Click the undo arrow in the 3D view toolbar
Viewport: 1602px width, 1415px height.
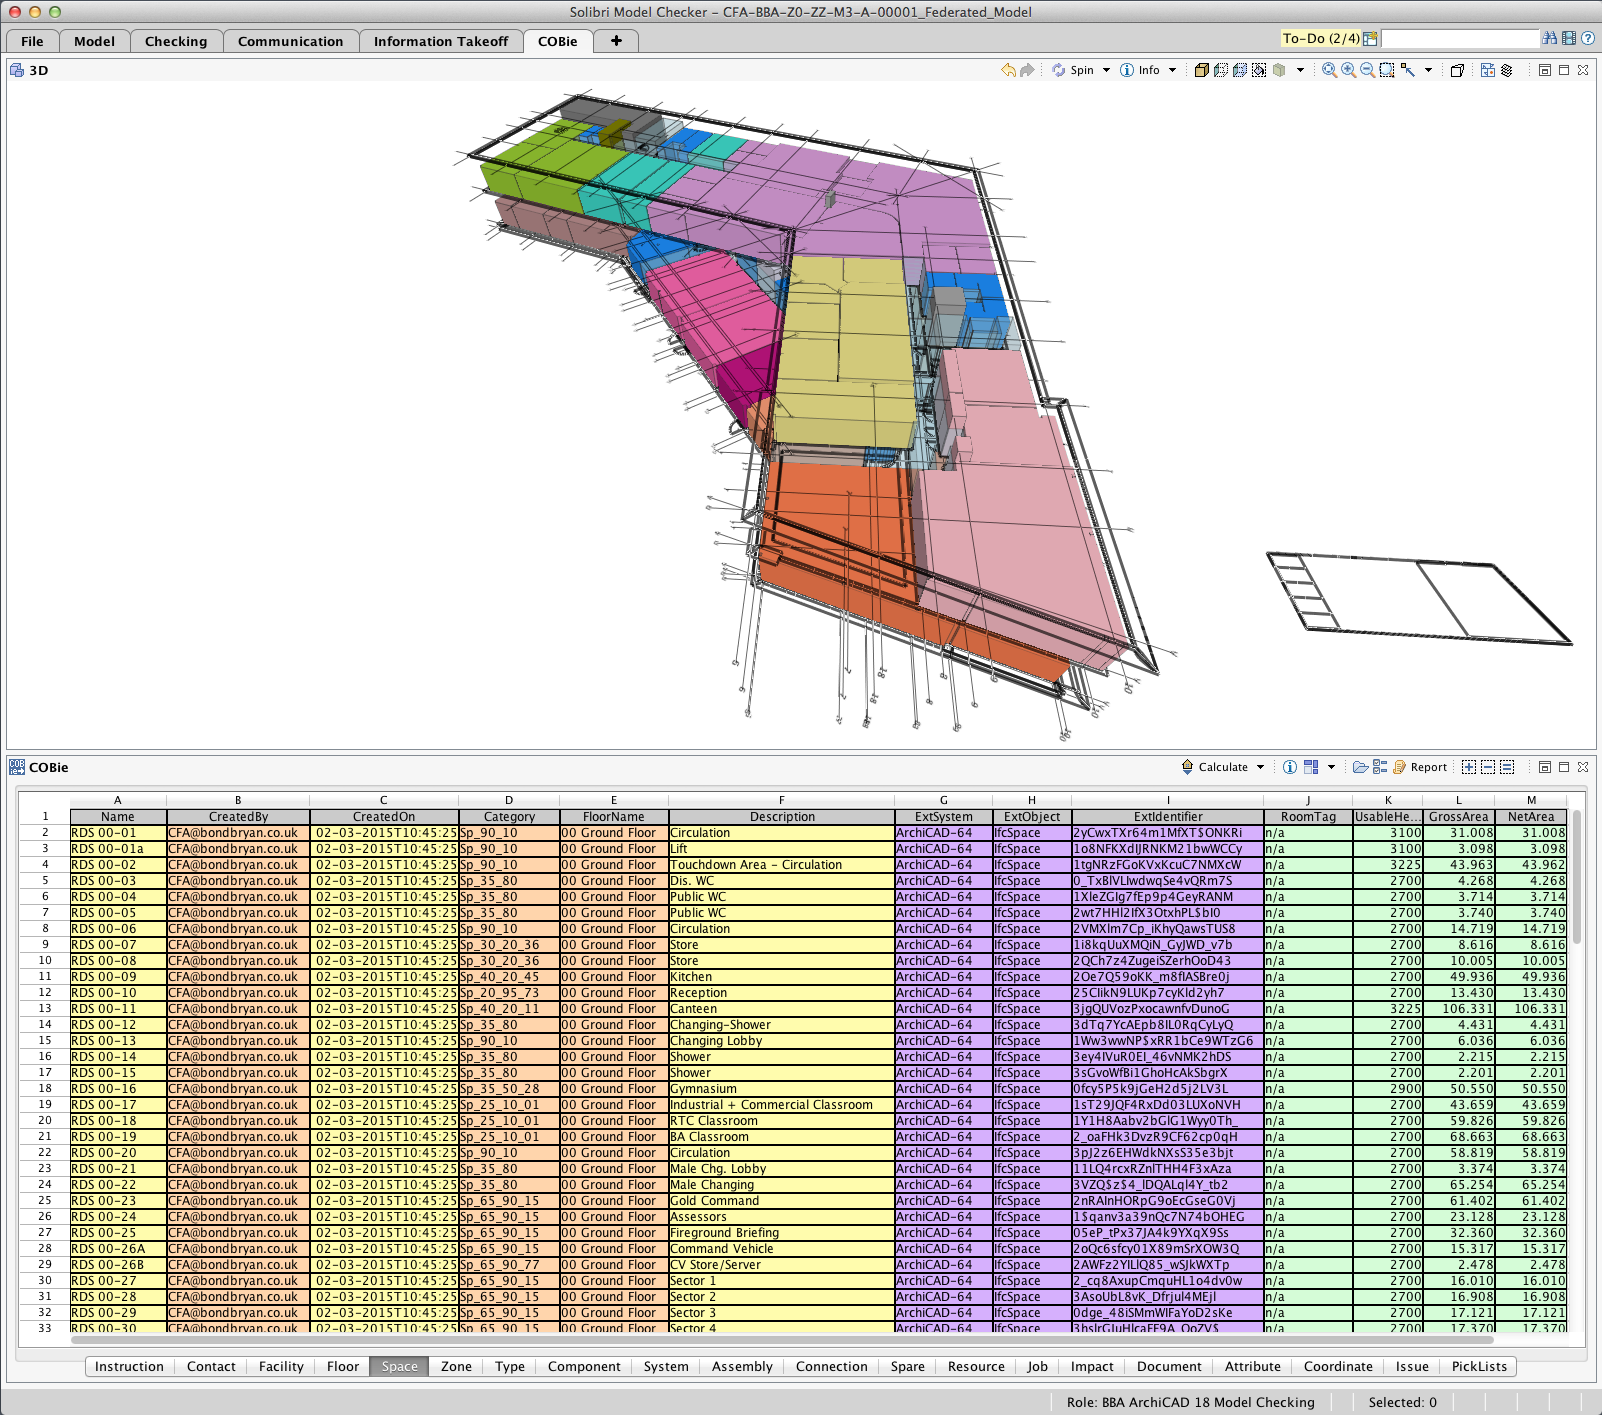click(x=1010, y=70)
